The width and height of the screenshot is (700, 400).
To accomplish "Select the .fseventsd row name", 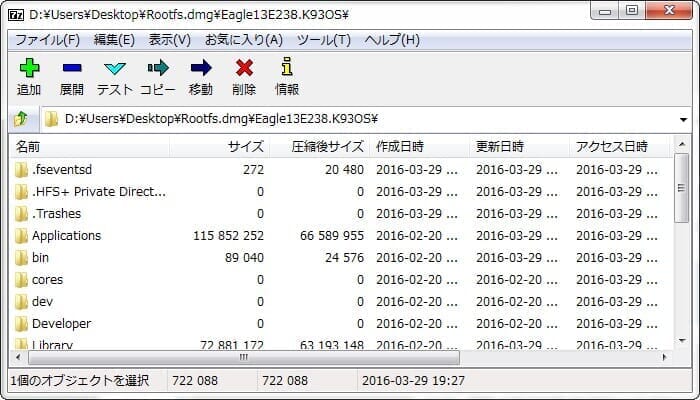I will tap(62, 170).
